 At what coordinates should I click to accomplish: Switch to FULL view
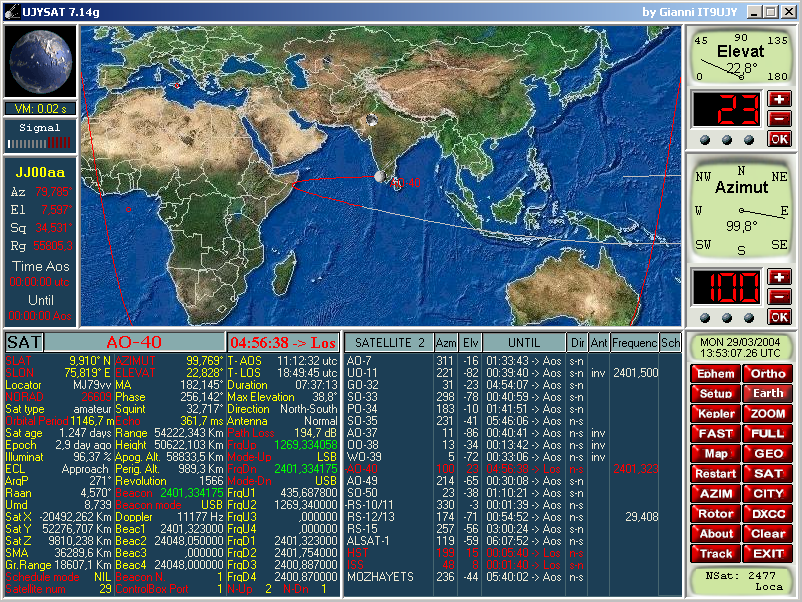coord(768,433)
